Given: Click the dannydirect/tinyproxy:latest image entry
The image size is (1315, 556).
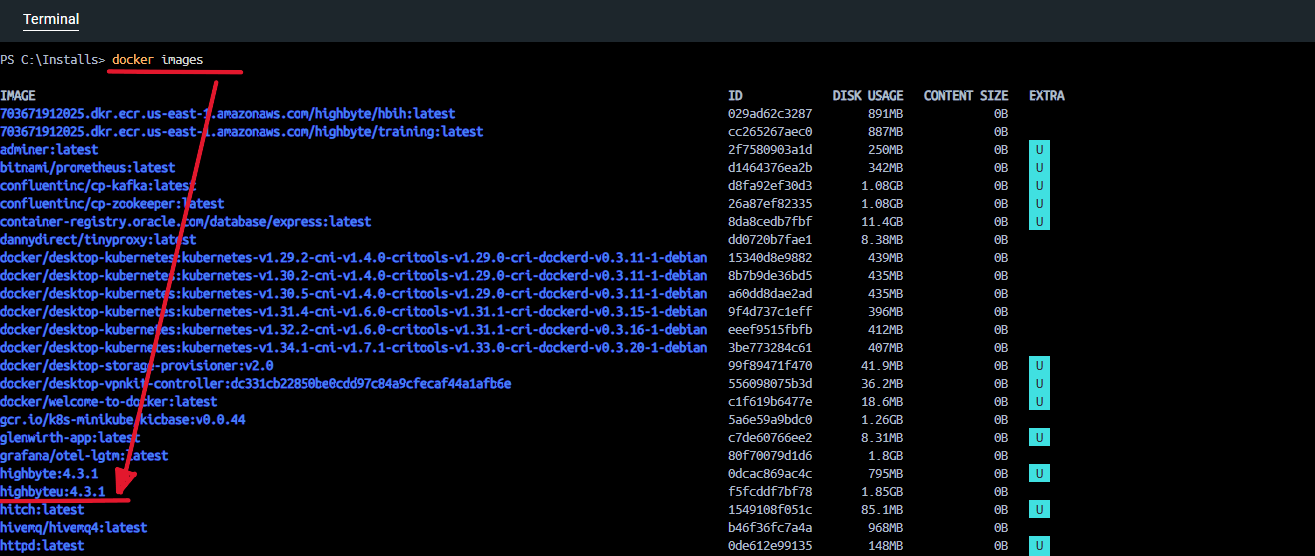Looking at the screenshot, I should click(x=98, y=240).
